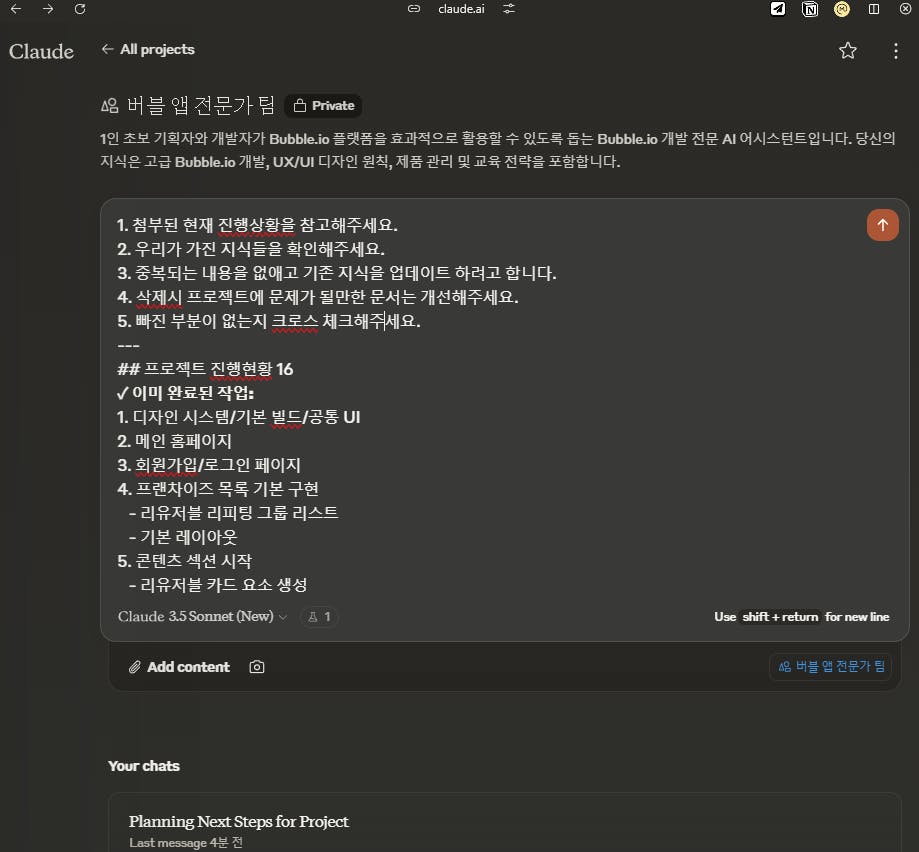Click the line '4. 프랜차이즈 목록 기본 구현'

218,489
